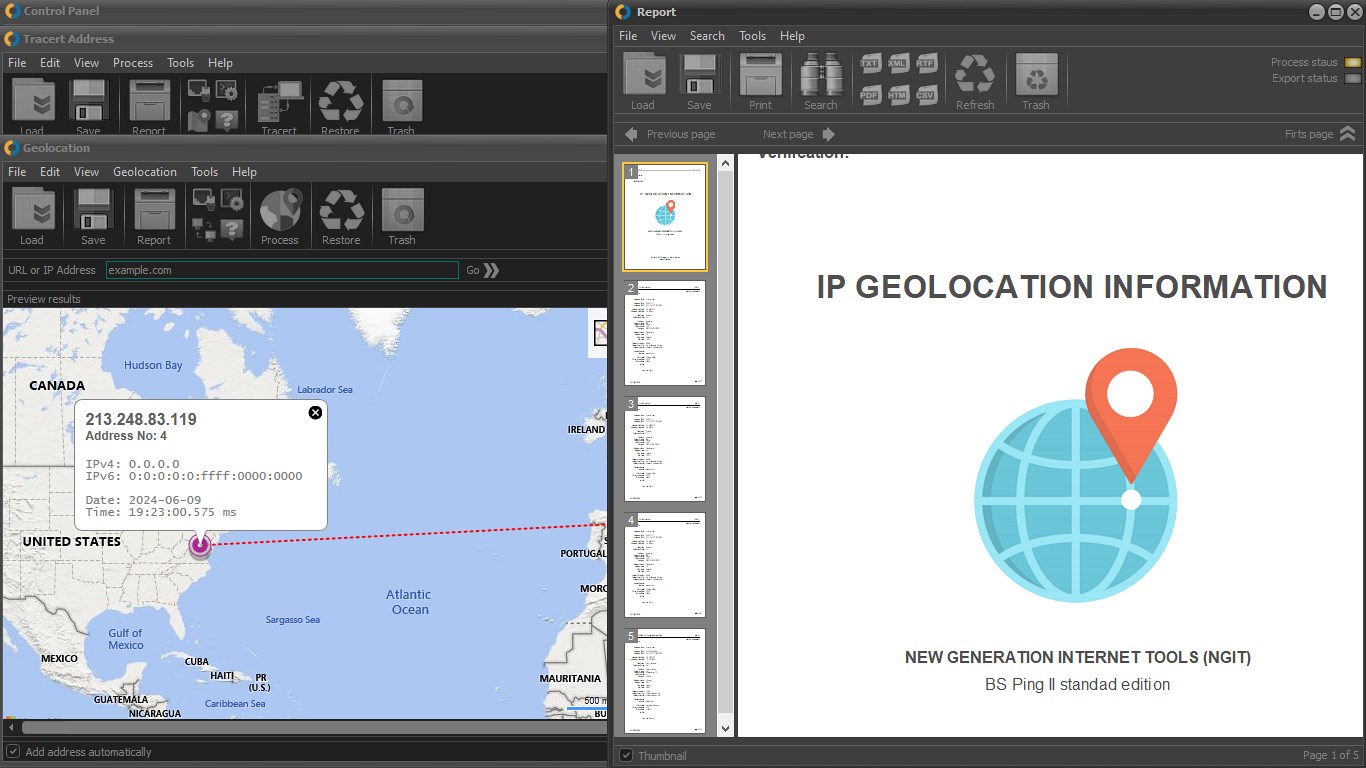Open View menu in Report window

tap(663, 36)
